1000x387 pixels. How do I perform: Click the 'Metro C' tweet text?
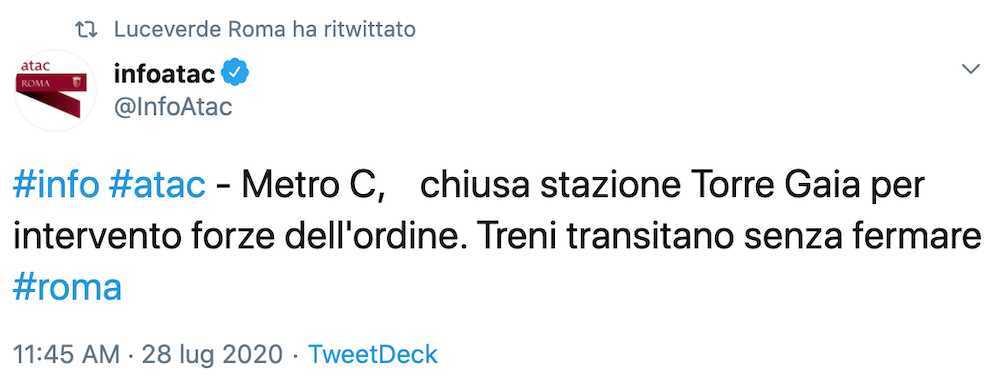[x=313, y=186]
